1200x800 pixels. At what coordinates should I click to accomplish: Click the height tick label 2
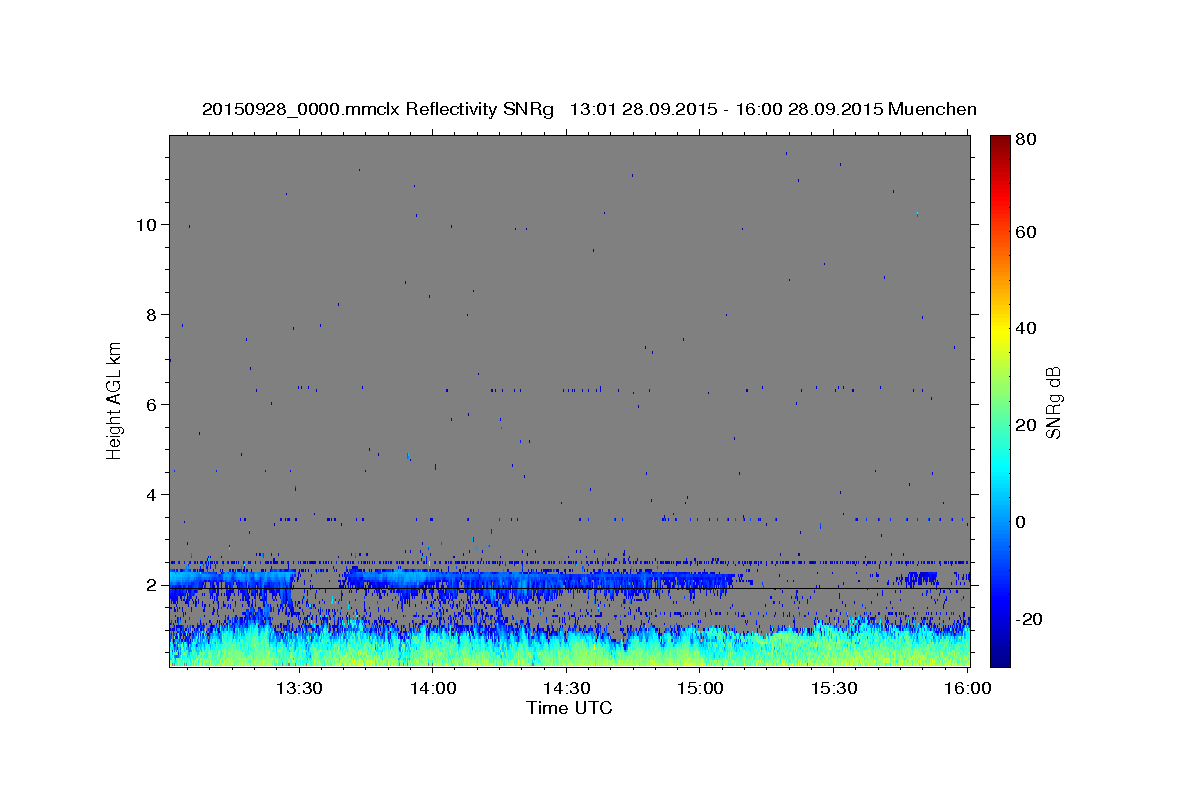point(151,585)
